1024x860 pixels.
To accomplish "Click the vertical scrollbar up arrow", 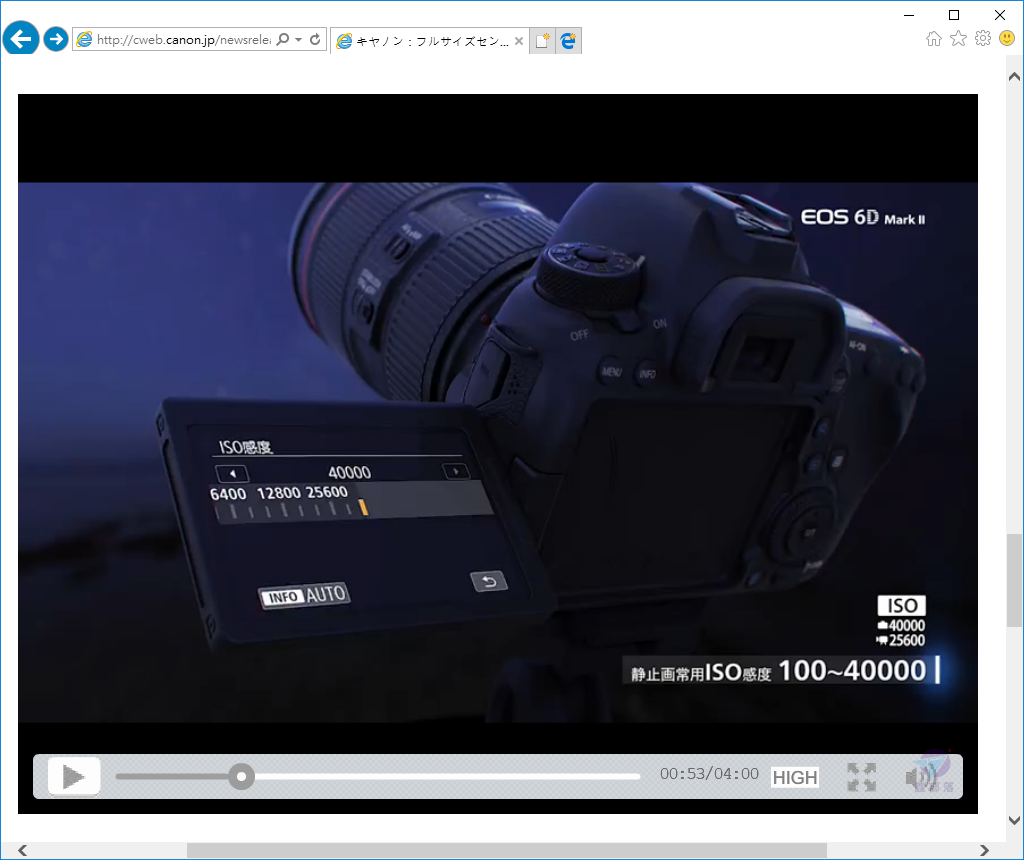I will click(1014, 76).
